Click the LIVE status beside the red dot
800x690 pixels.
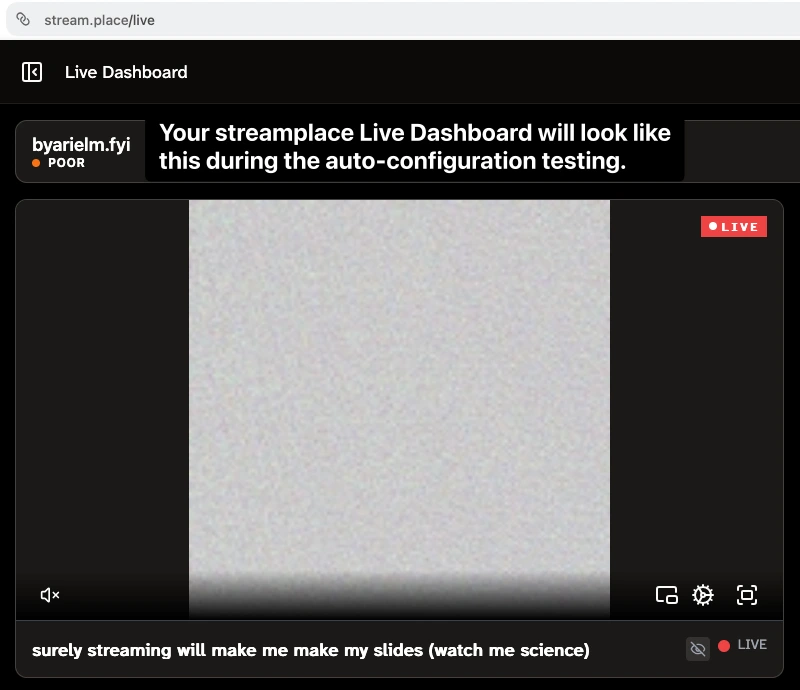click(752, 645)
